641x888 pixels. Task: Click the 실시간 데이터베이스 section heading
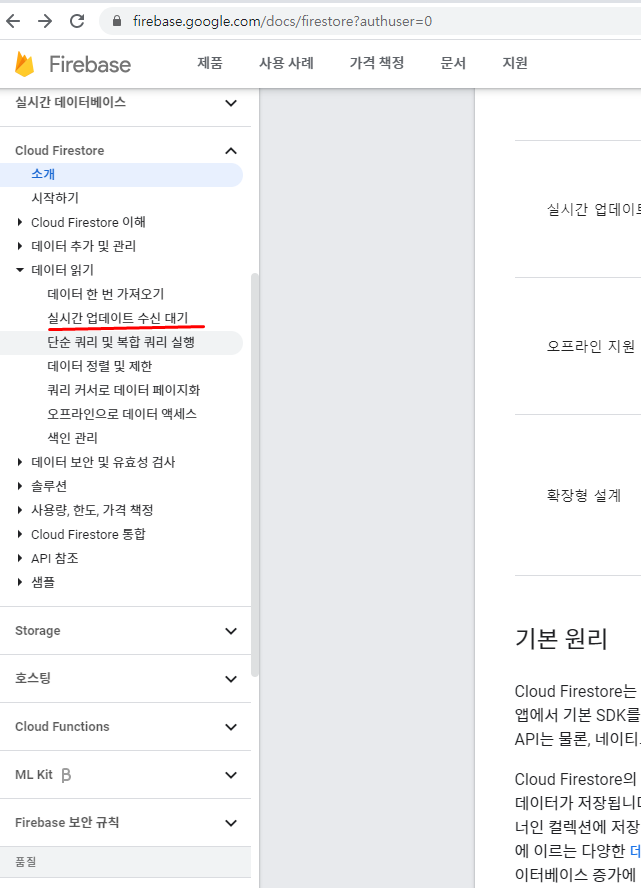[x=70, y=103]
